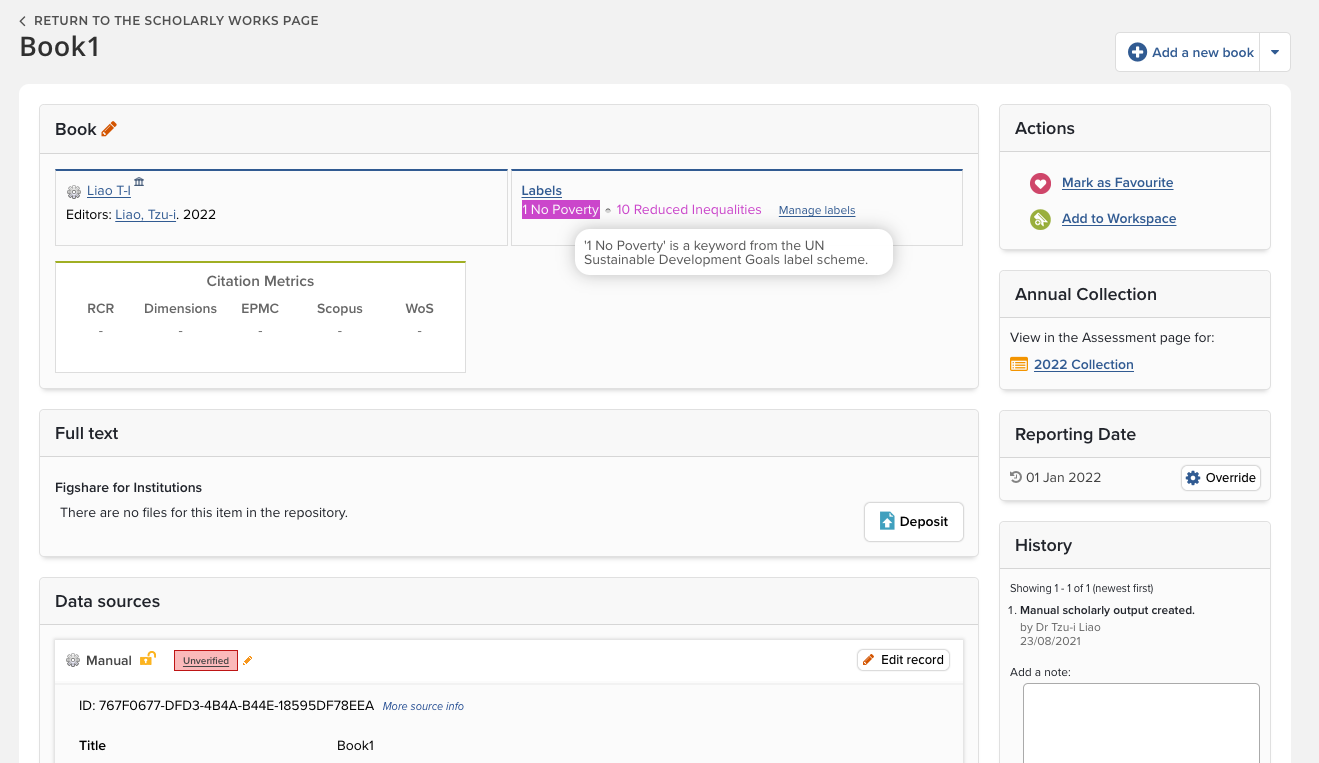Open the Manage labels link
This screenshot has height=763, width=1319.
click(x=816, y=211)
